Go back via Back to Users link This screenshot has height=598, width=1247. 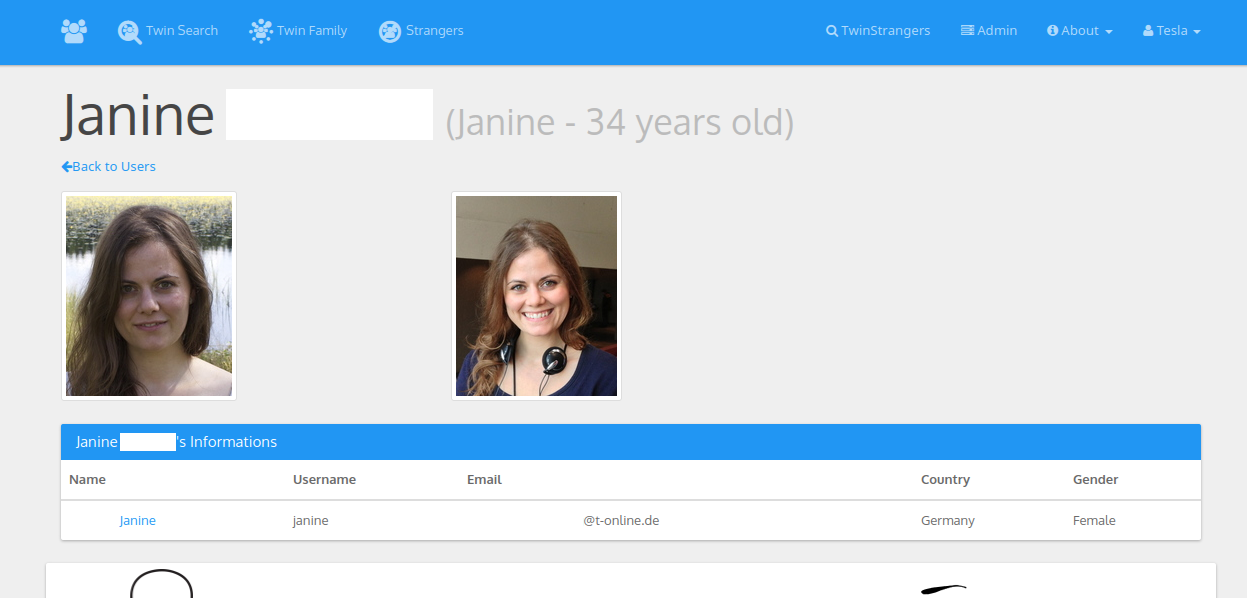(108, 166)
